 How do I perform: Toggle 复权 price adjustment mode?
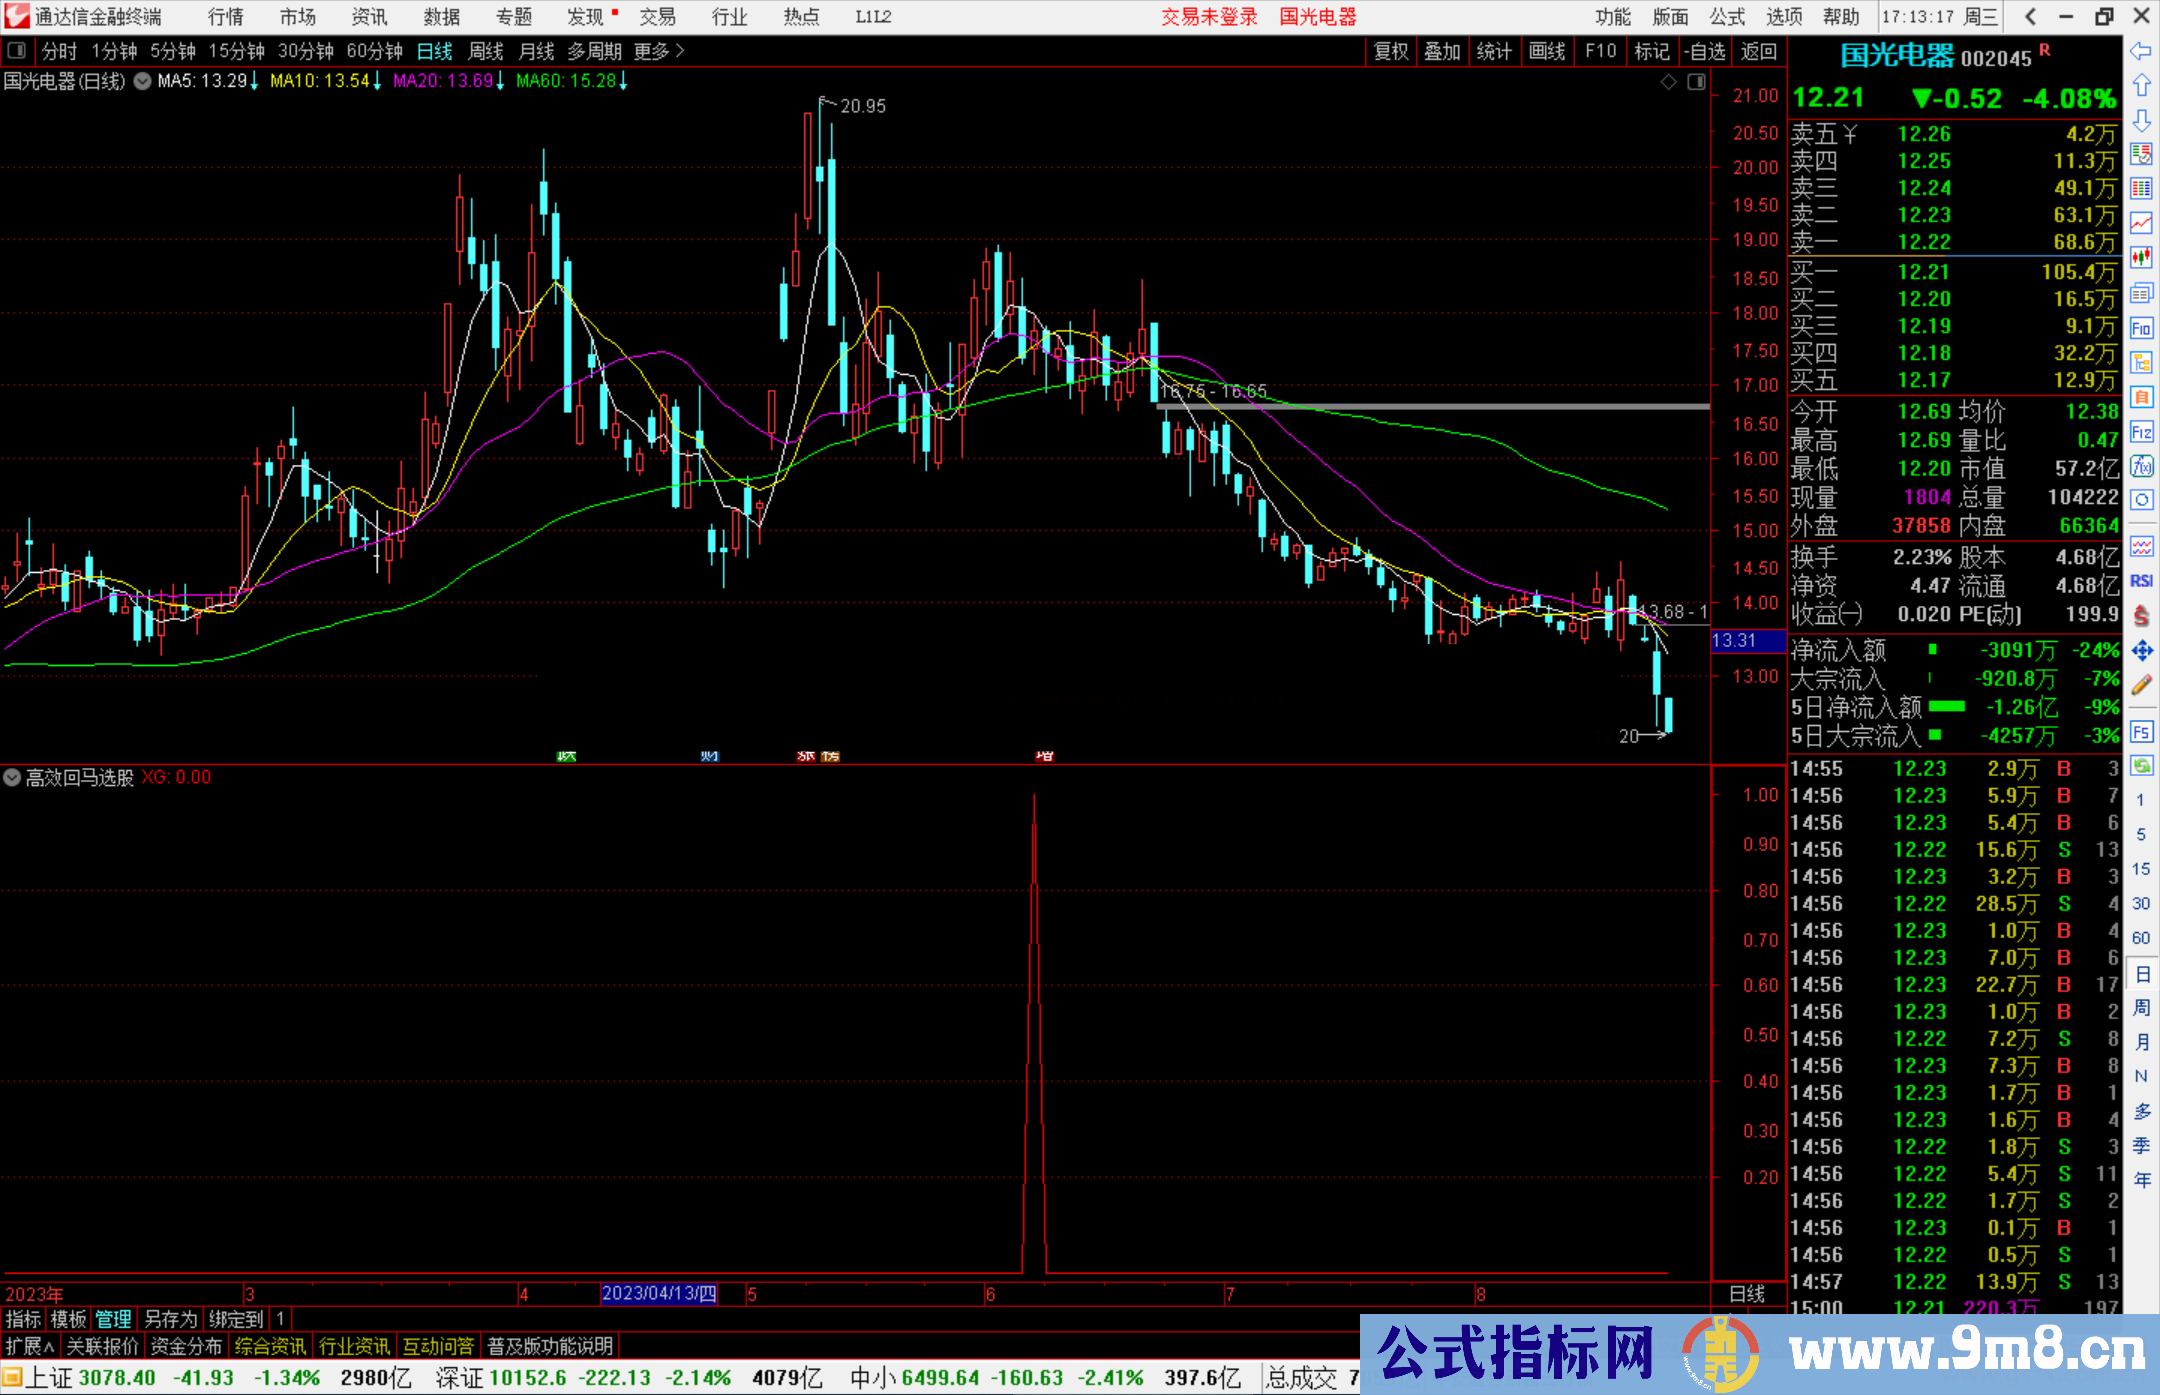click(1391, 50)
